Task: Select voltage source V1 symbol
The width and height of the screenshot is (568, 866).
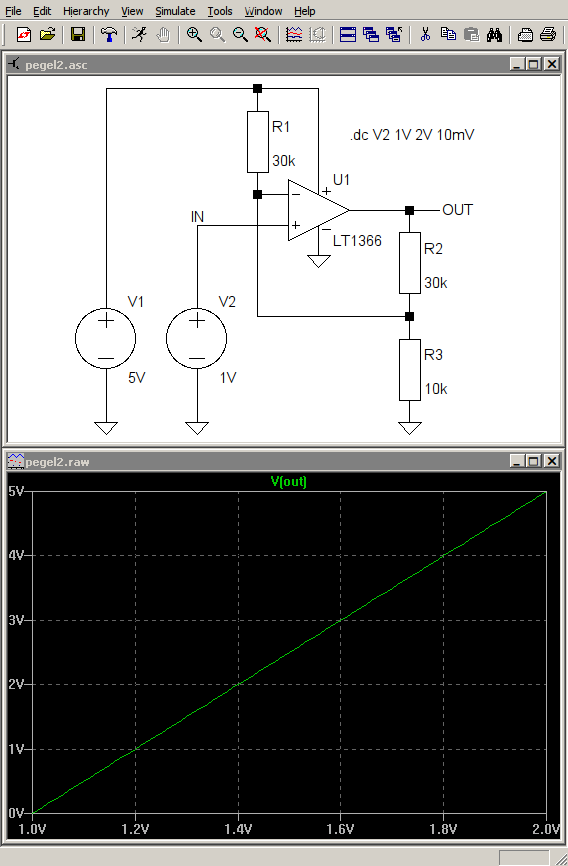Action: click(106, 339)
